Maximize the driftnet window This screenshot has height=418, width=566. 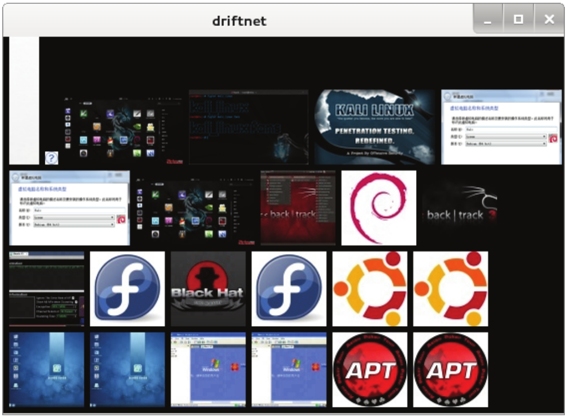(x=518, y=19)
